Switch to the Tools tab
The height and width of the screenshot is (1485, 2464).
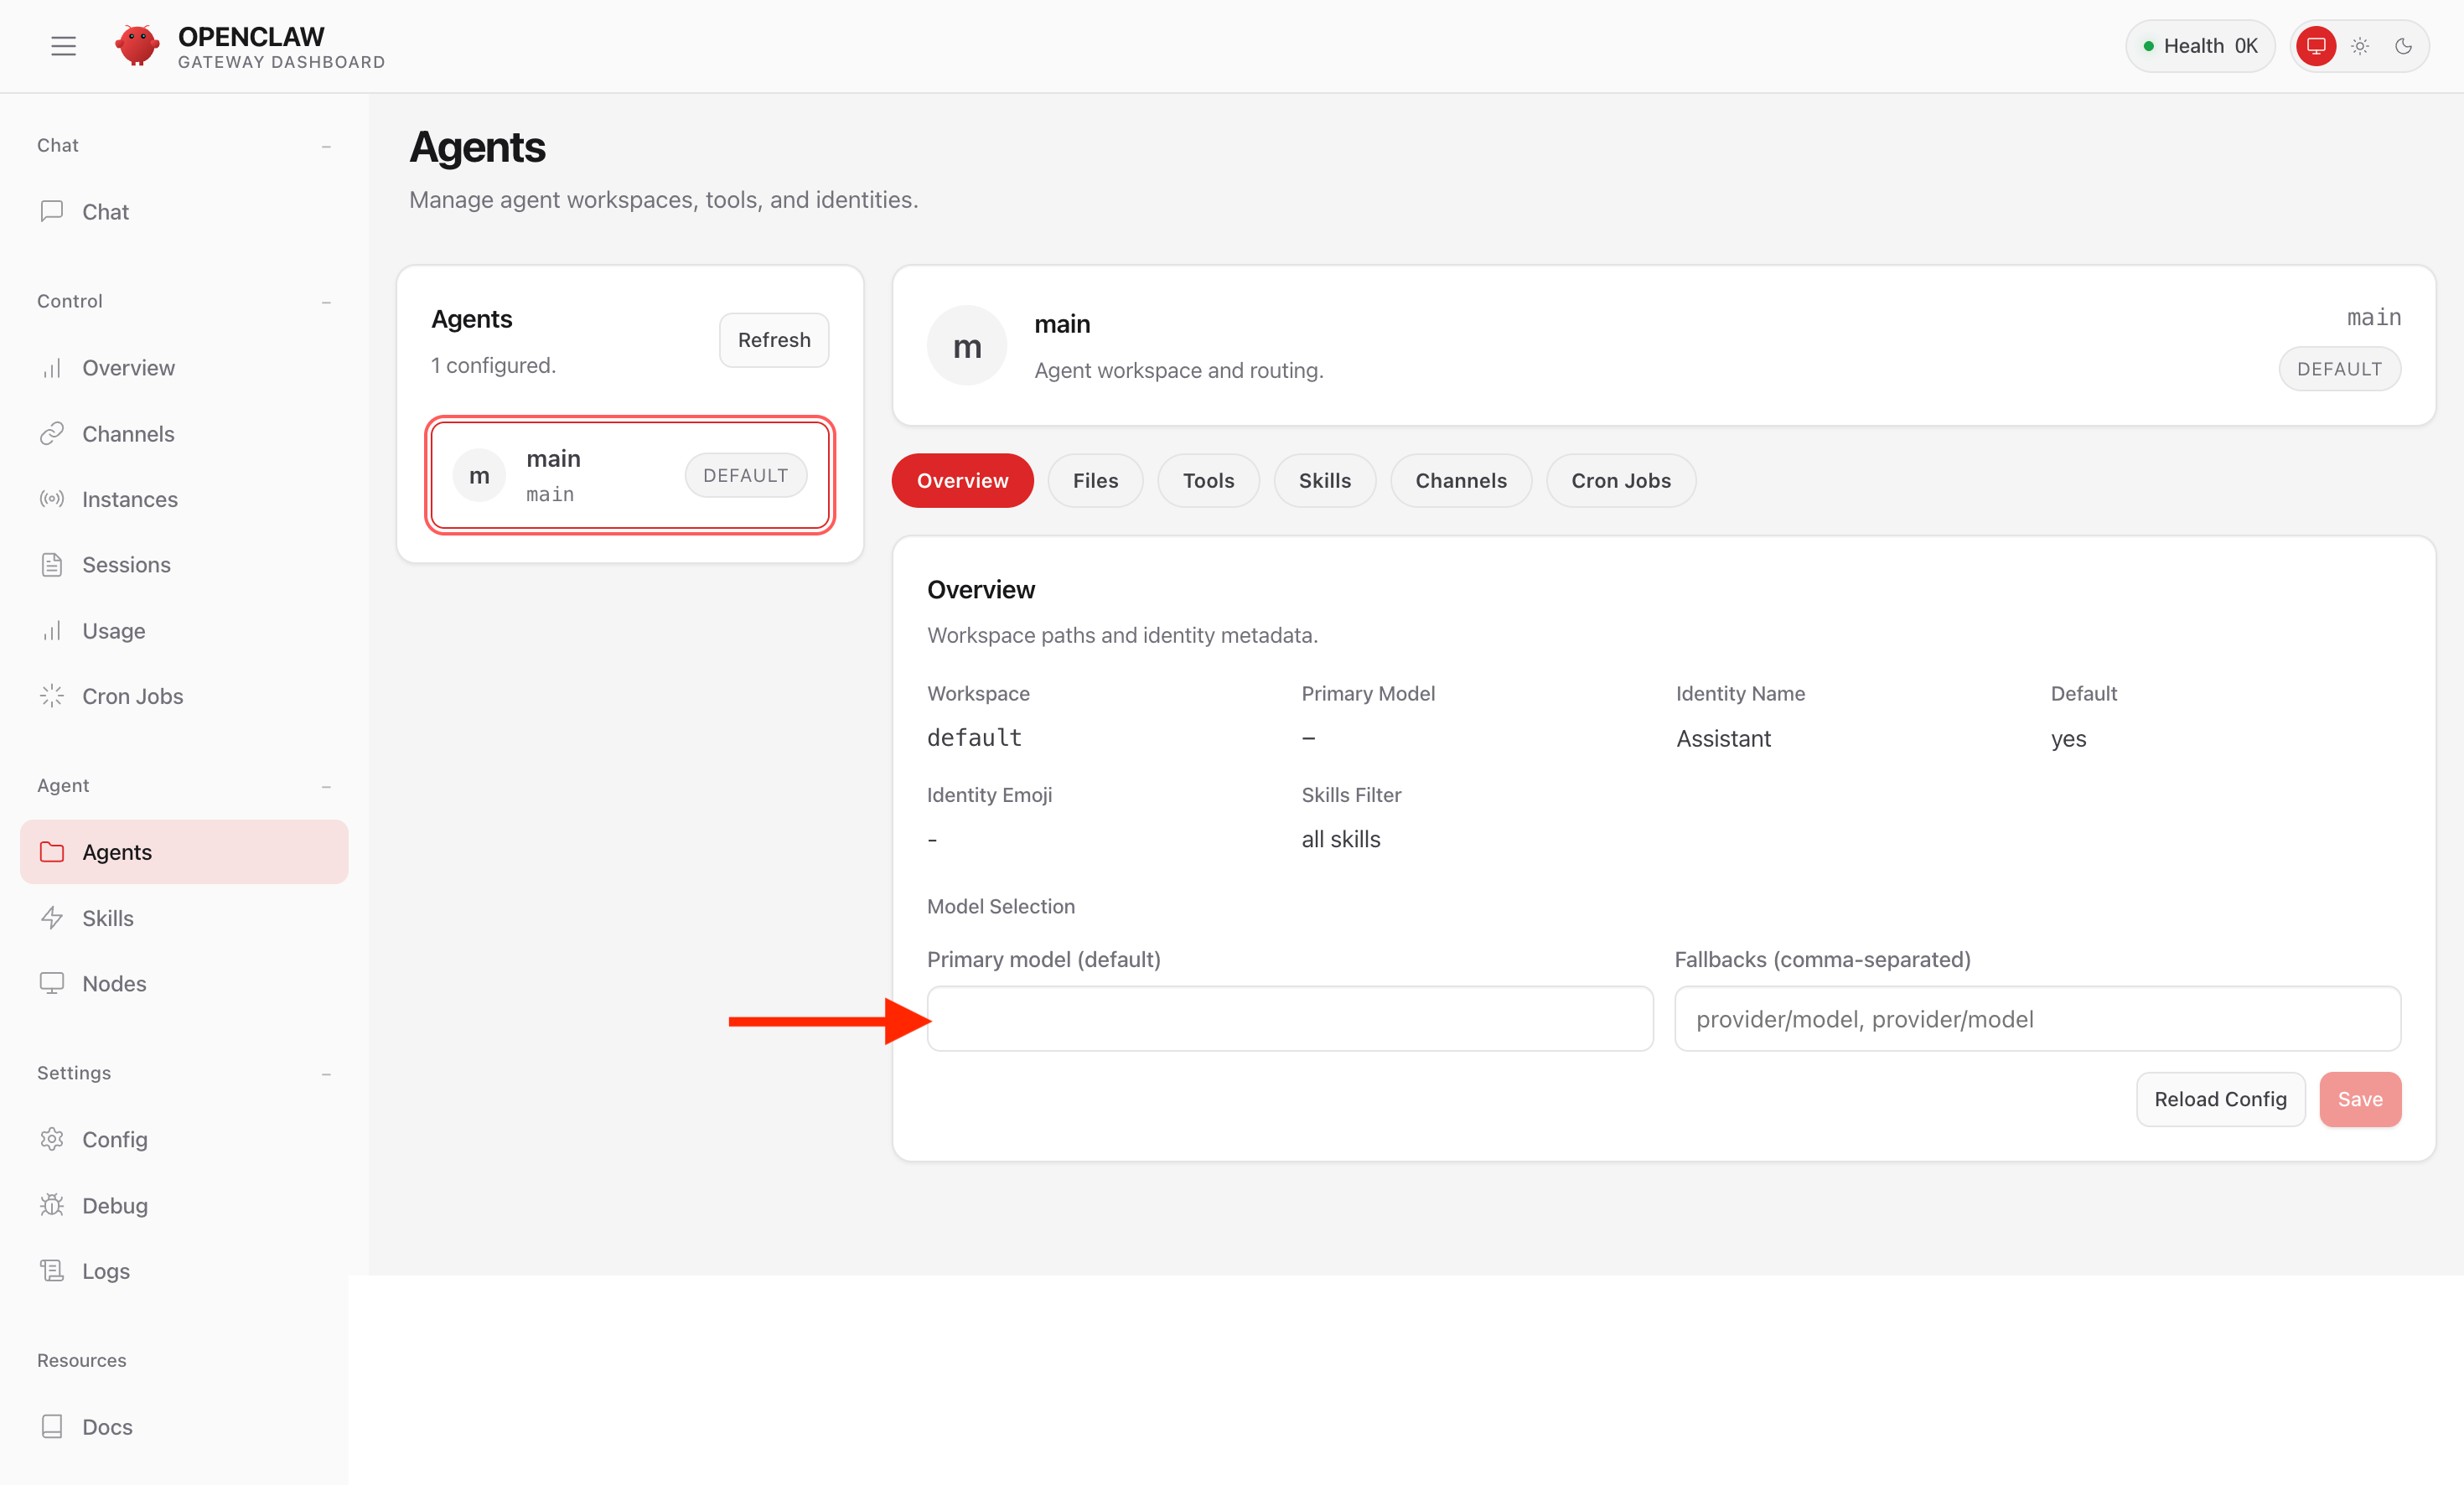1208,481
